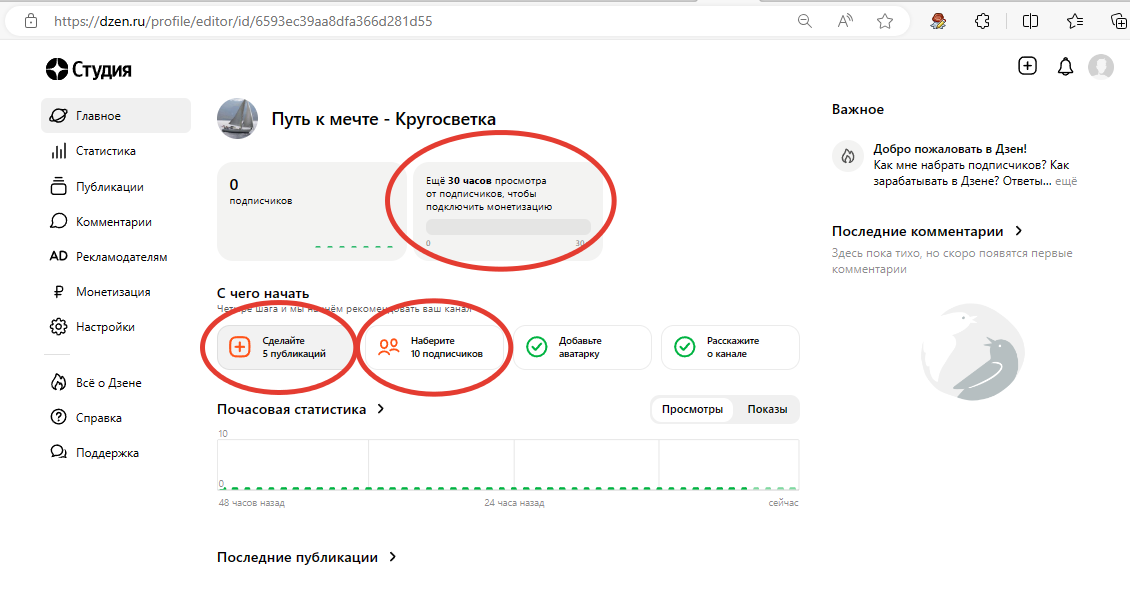Click Сделайте 5 публикаций step card
Viewport: 1130px width, 615px height.
286,348
